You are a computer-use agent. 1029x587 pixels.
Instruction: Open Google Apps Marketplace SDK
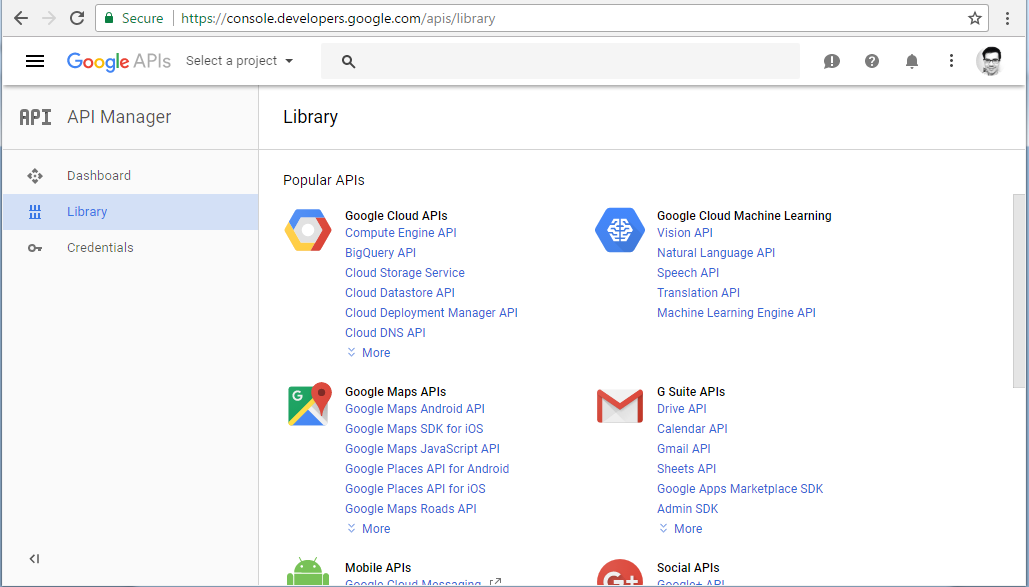coord(740,489)
